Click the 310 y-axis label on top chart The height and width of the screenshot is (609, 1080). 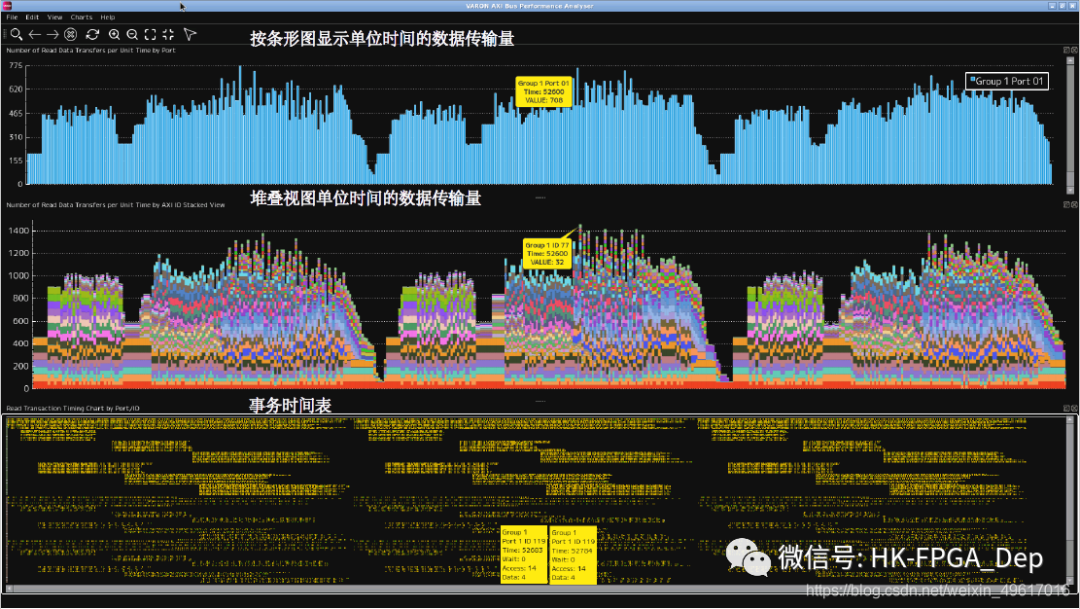coord(15,137)
